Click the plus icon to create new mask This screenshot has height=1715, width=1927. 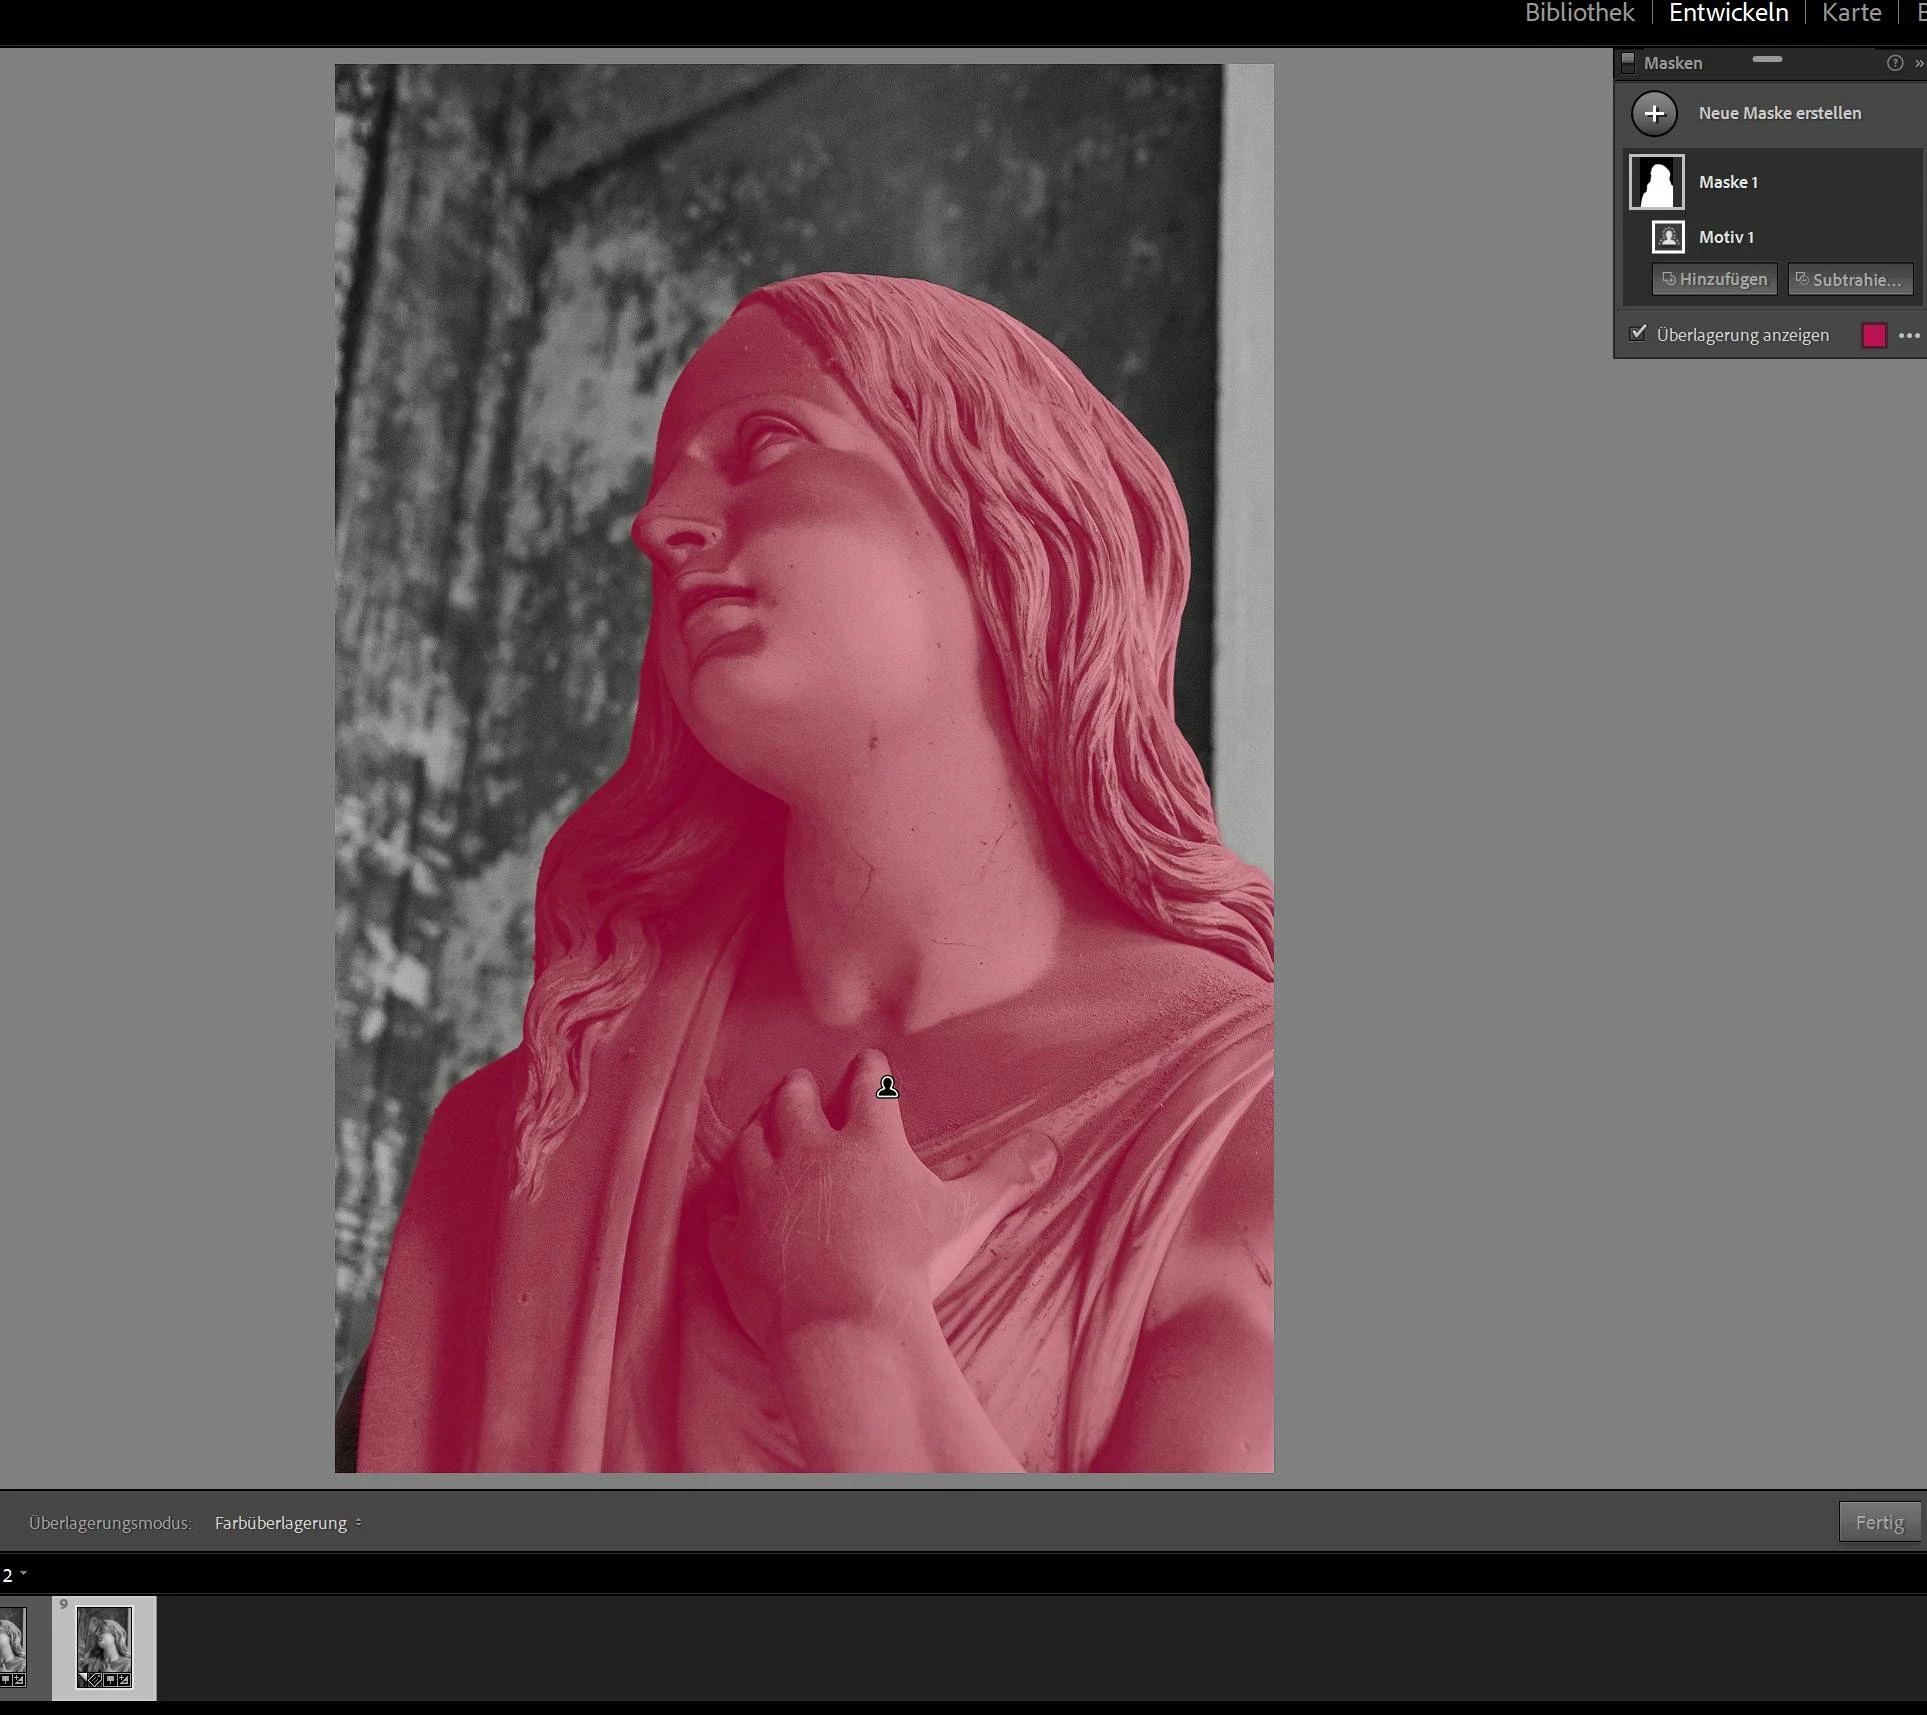(1654, 114)
